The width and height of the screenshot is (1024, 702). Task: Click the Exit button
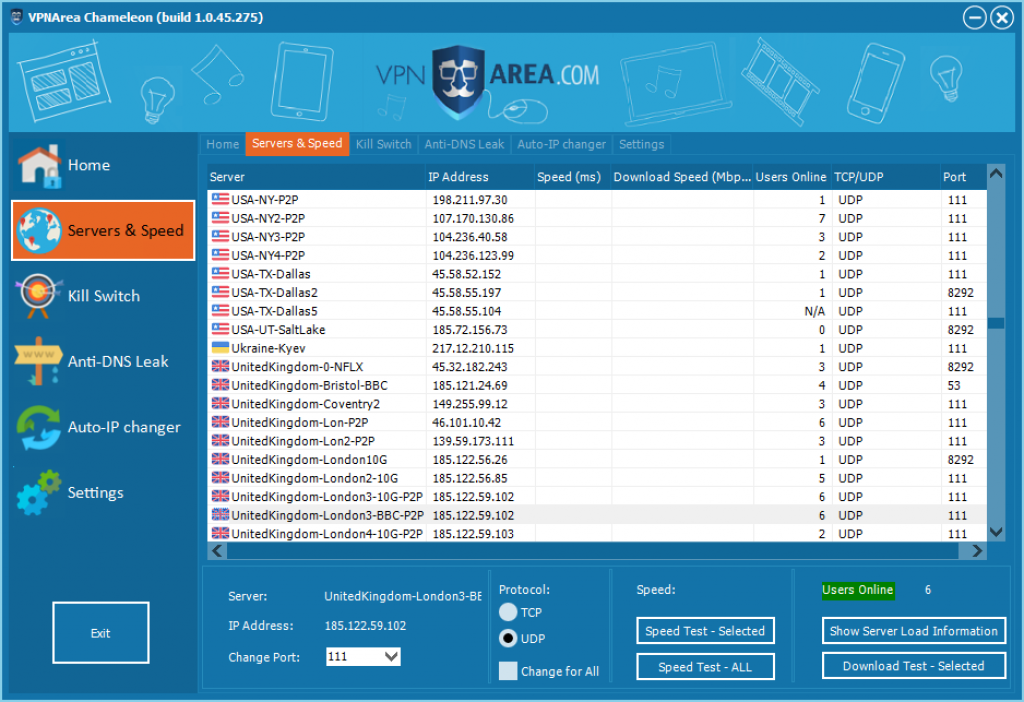tap(101, 633)
